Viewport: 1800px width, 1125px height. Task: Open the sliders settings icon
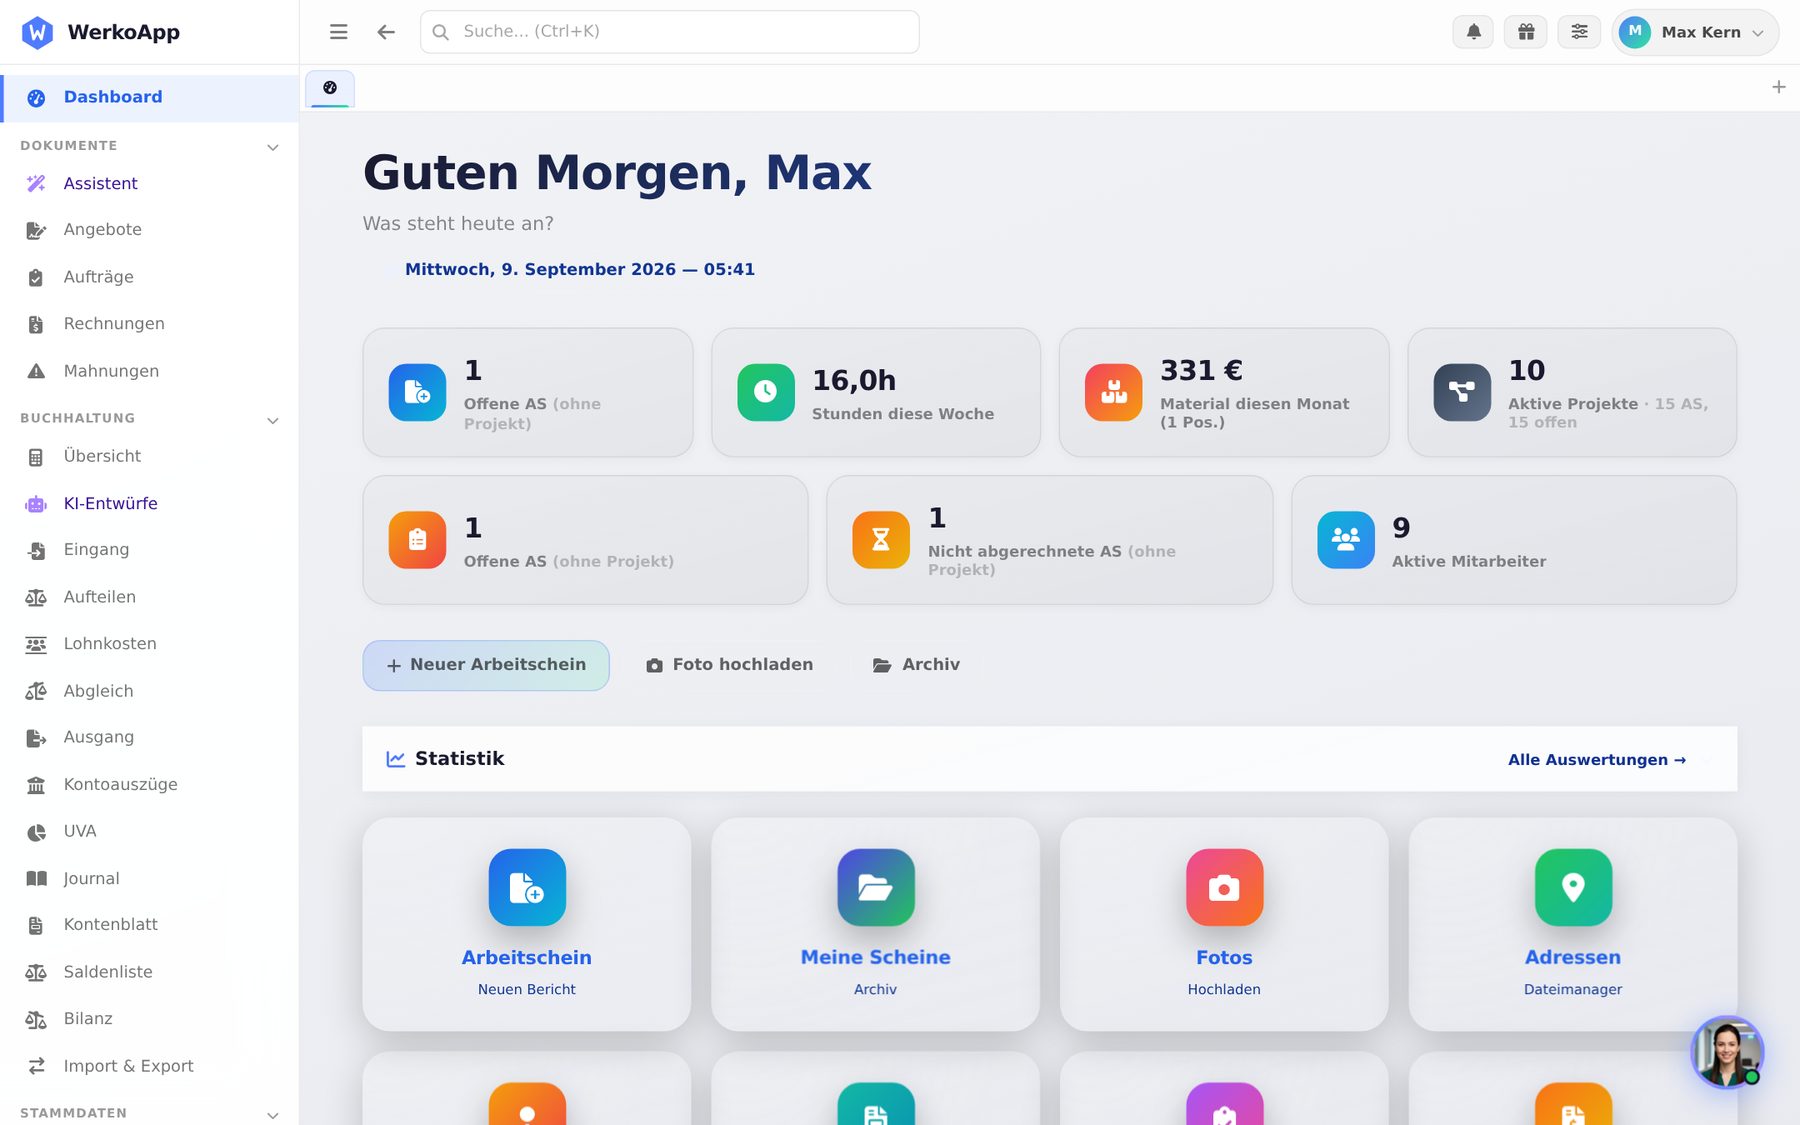pos(1579,32)
